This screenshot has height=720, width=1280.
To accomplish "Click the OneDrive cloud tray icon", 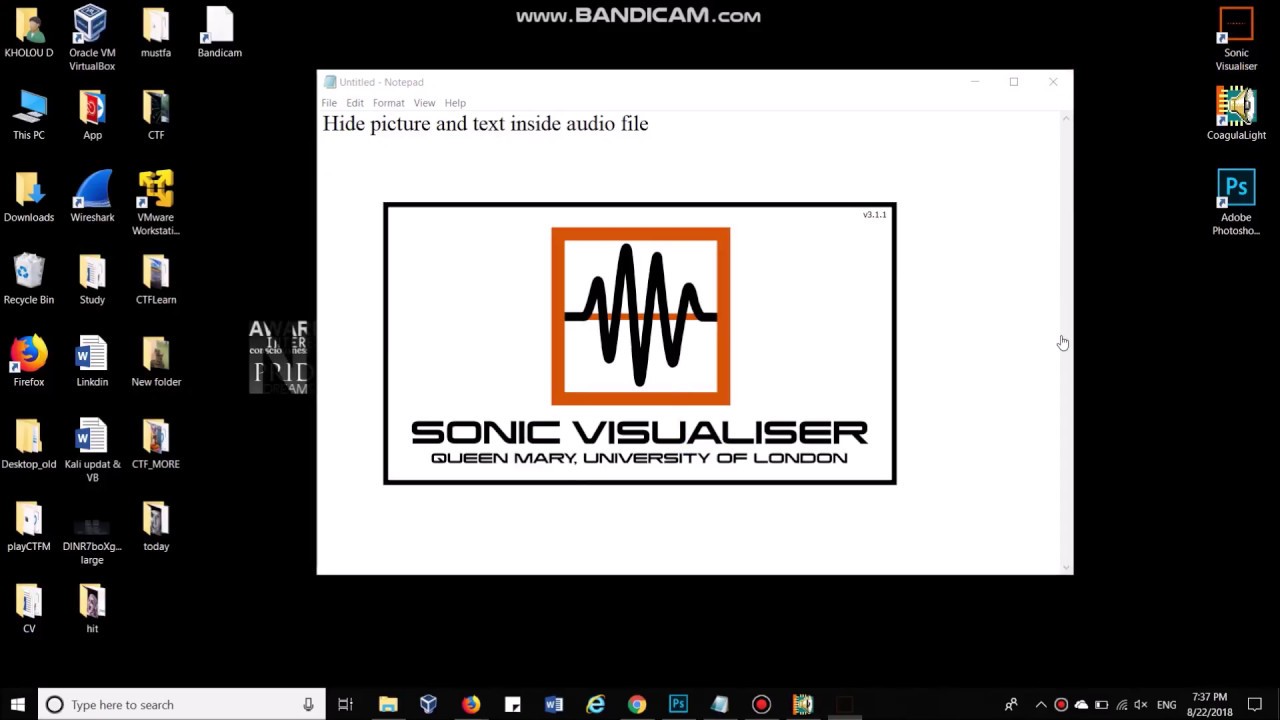I will 1081,704.
